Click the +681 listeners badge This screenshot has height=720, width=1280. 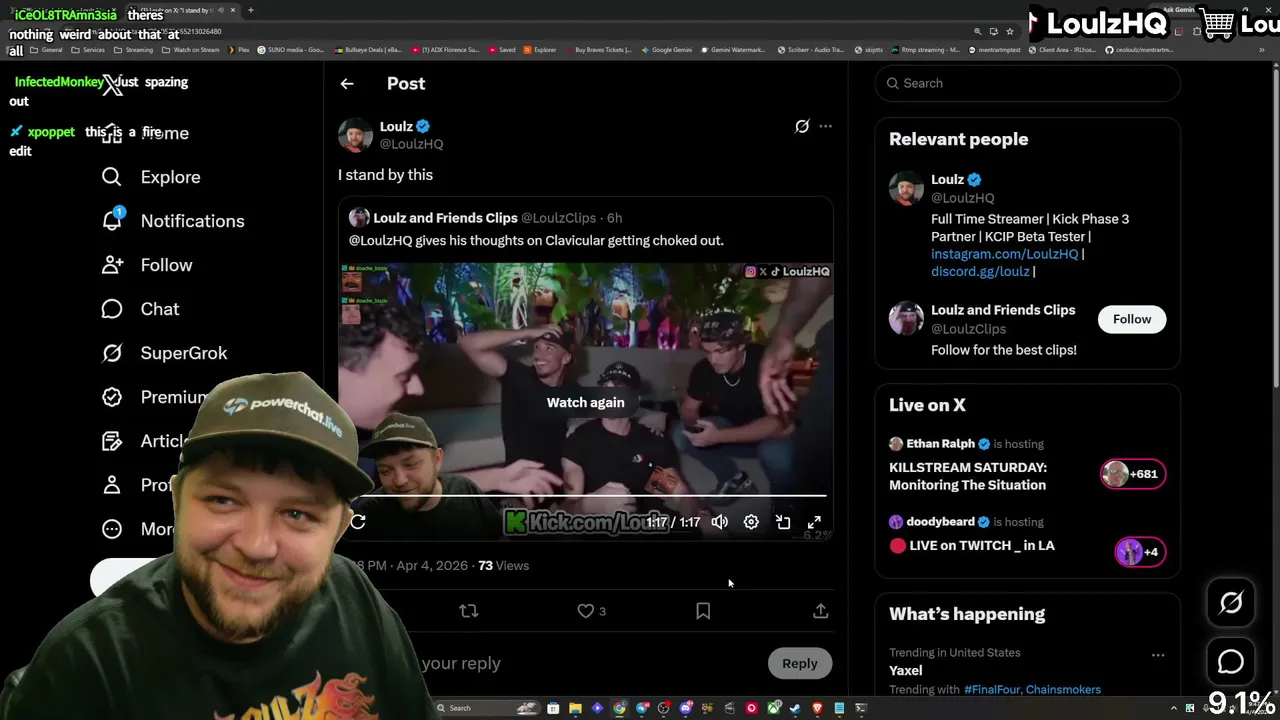(1133, 474)
